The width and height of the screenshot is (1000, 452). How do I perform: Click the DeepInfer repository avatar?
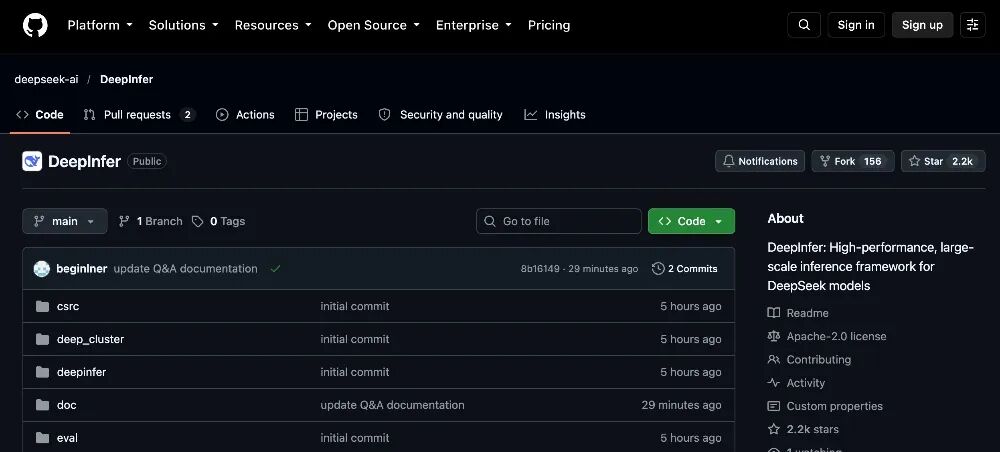[32, 161]
